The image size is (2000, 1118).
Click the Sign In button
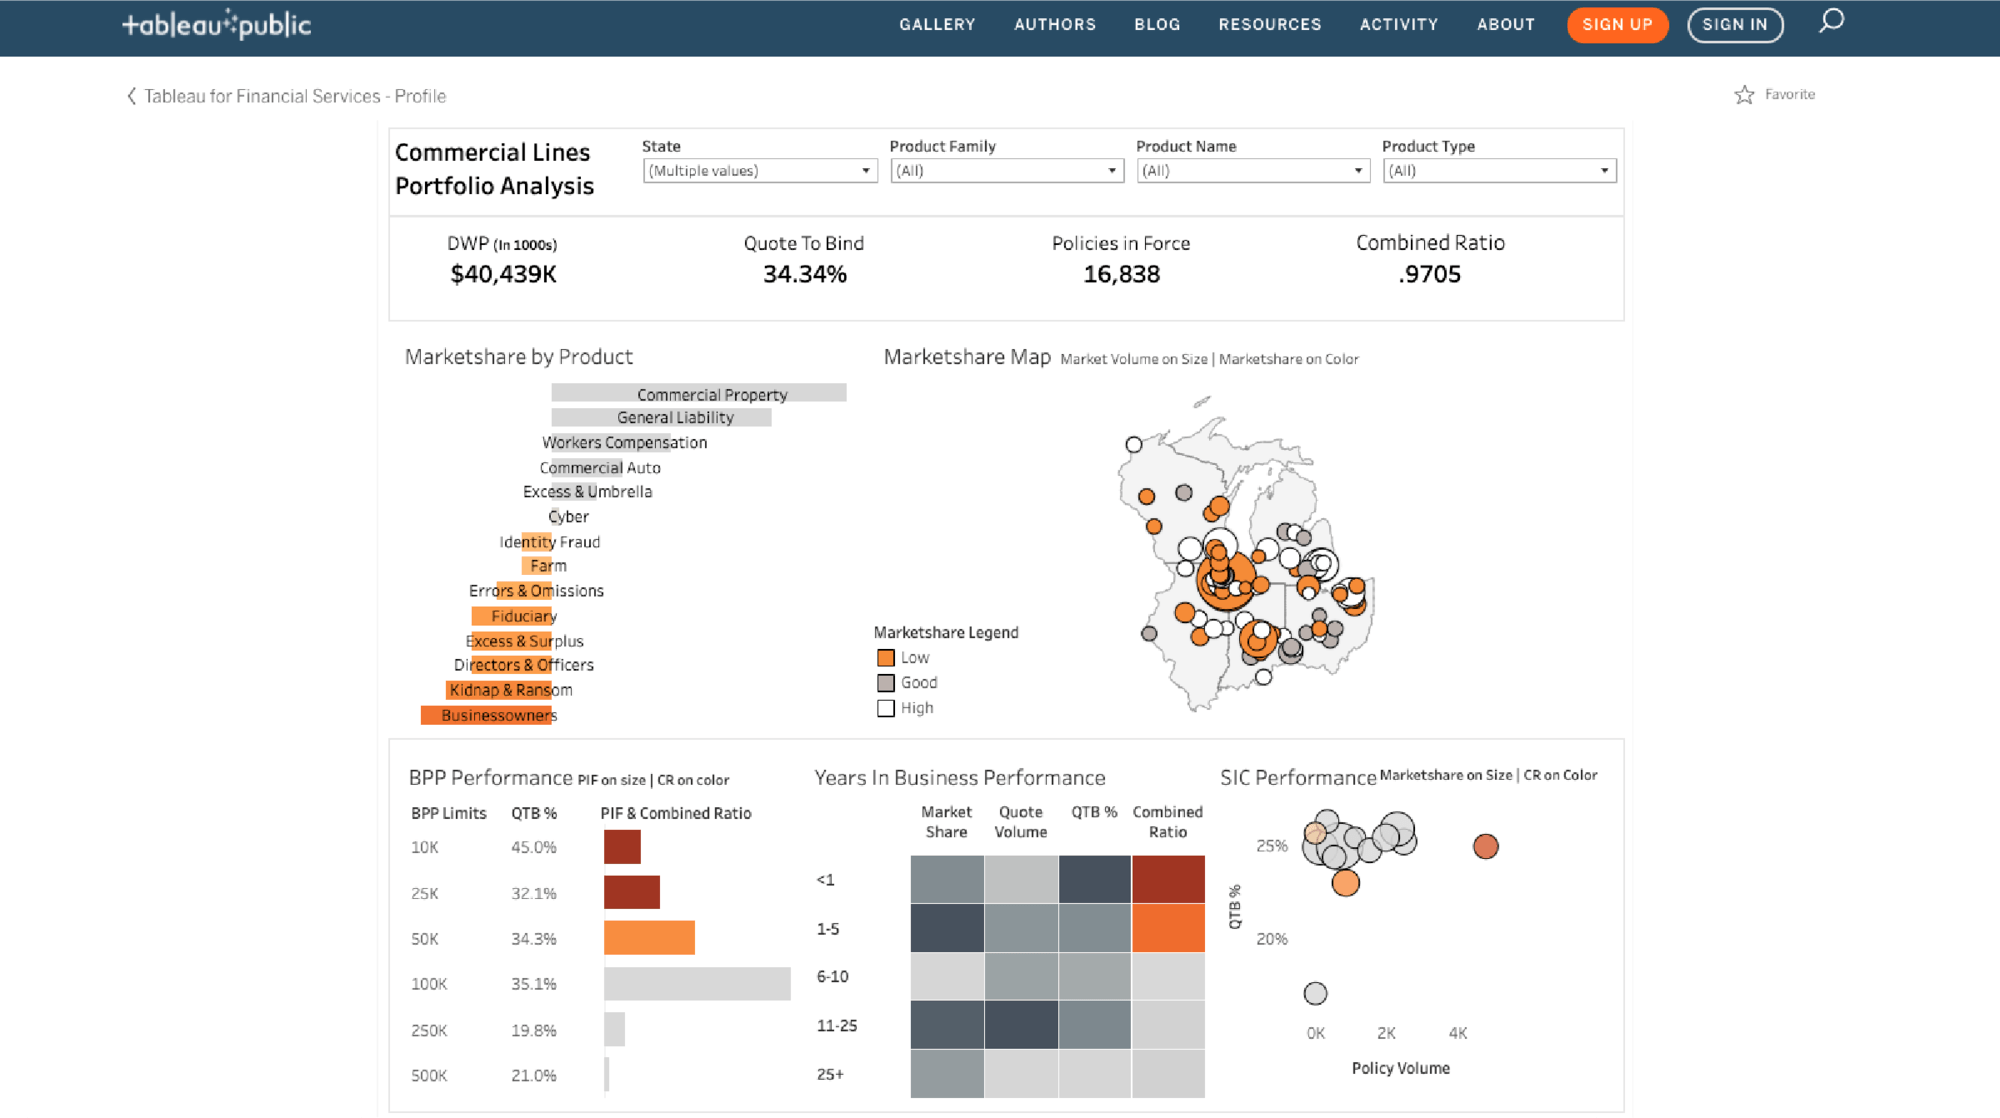tap(1735, 24)
